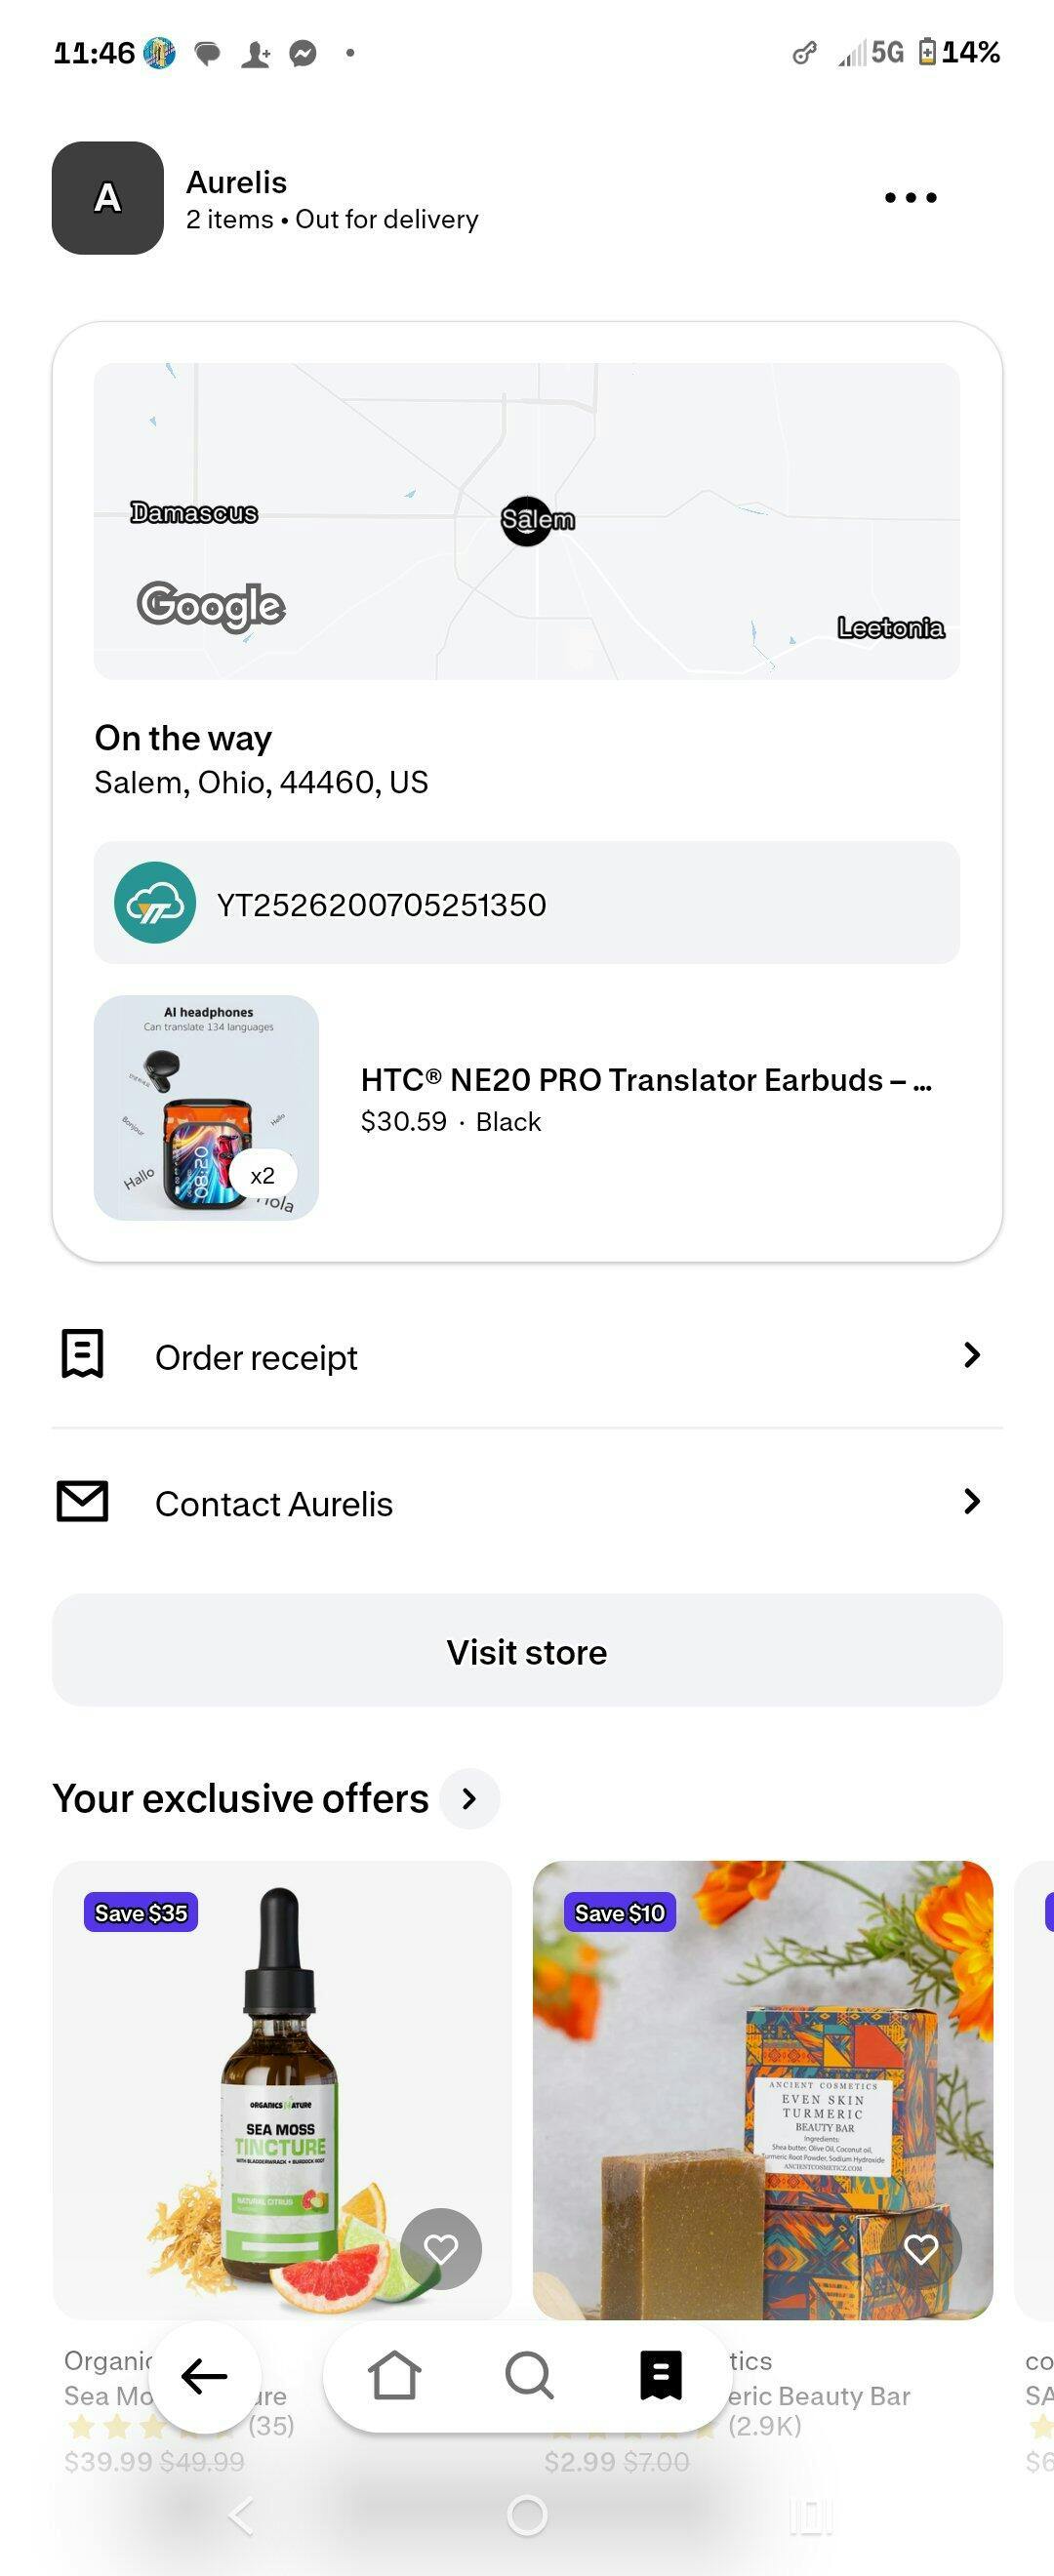This screenshot has width=1054, height=2576.
Task: Go to the Home tab
Action: click(394, 2375)
